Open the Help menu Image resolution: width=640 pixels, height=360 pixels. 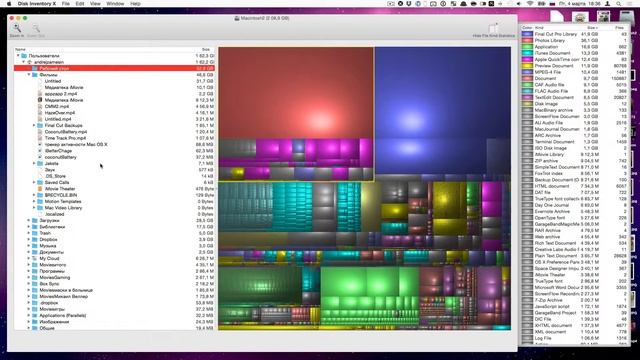pyautogui.click(x=135, y=4)
